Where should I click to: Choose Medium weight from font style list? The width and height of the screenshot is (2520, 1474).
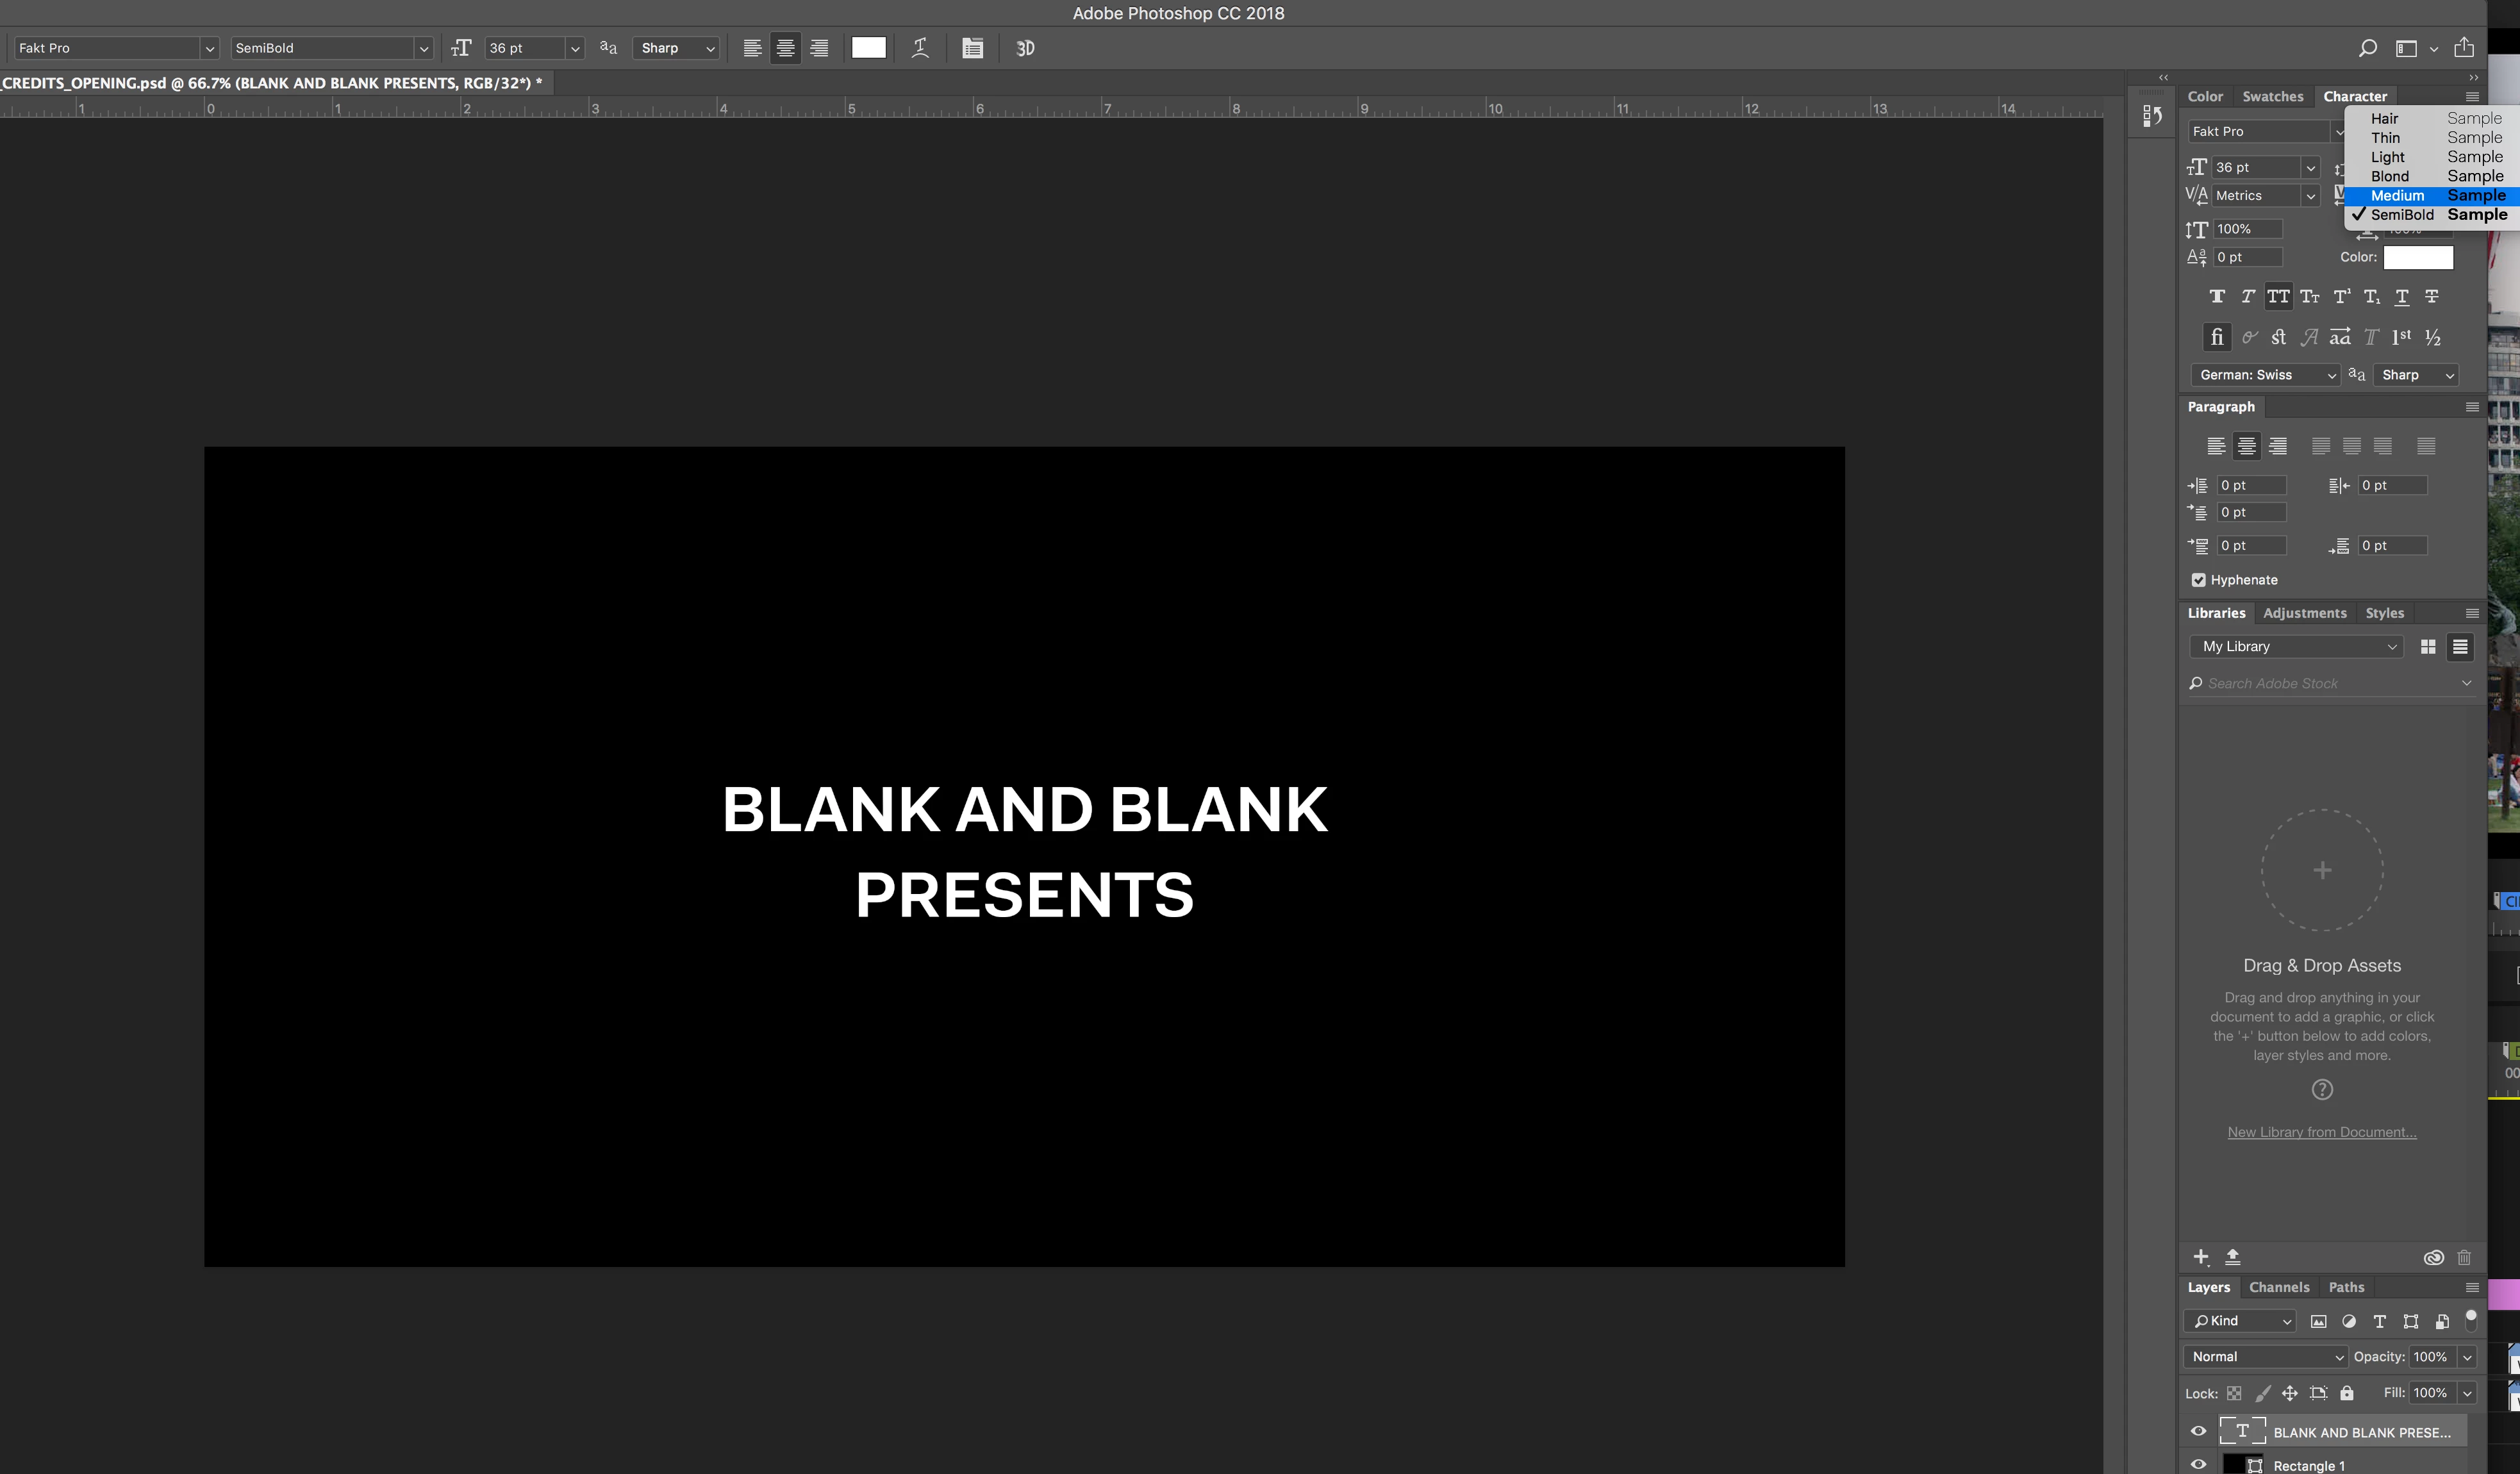2398,196
